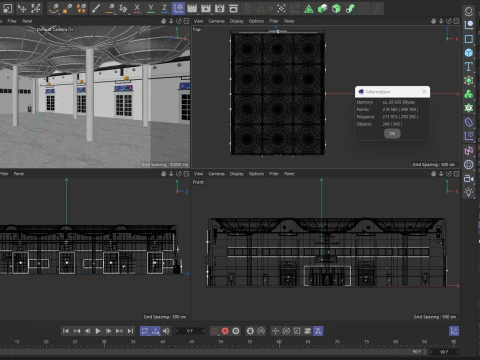Go to previous key in the timeline controls
Image resolution: width=480 pixels, height=360 pixels.
(x=77, y=331)
